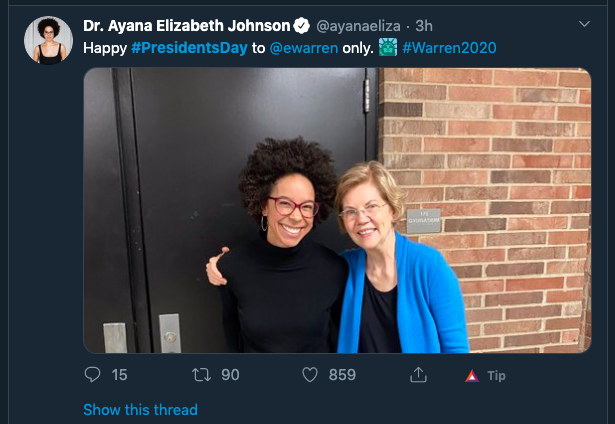
Task: Open the #Warren2020 hashtag
Action: point(449,48)
